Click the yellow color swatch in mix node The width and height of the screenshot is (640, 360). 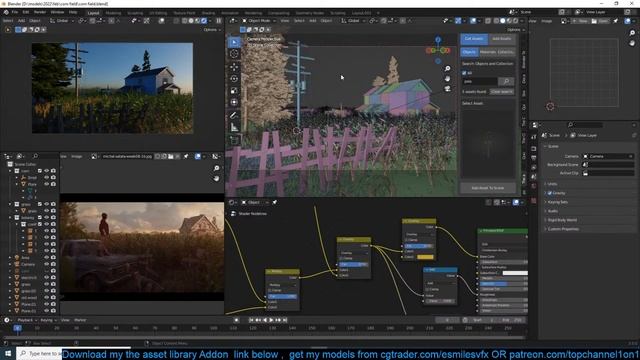coord(424,257)
